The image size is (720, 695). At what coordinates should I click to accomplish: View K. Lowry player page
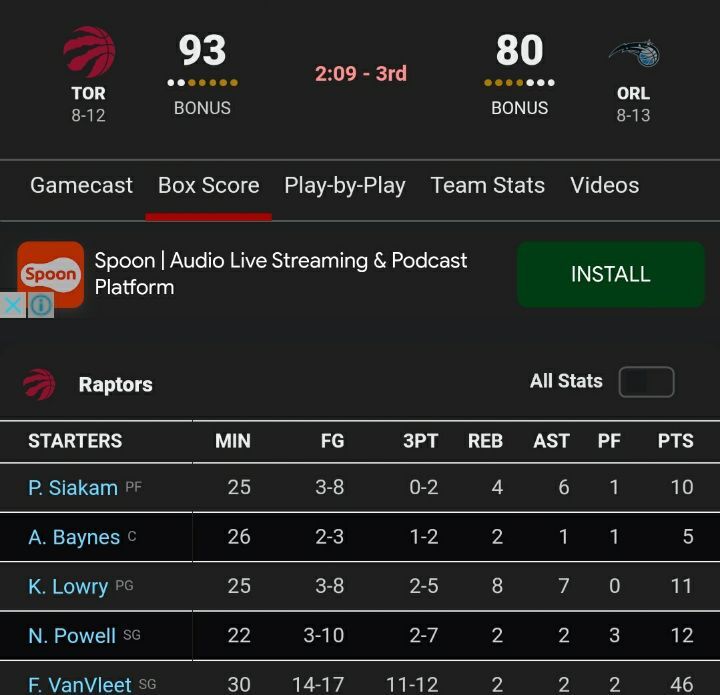(x=68, y=586)
